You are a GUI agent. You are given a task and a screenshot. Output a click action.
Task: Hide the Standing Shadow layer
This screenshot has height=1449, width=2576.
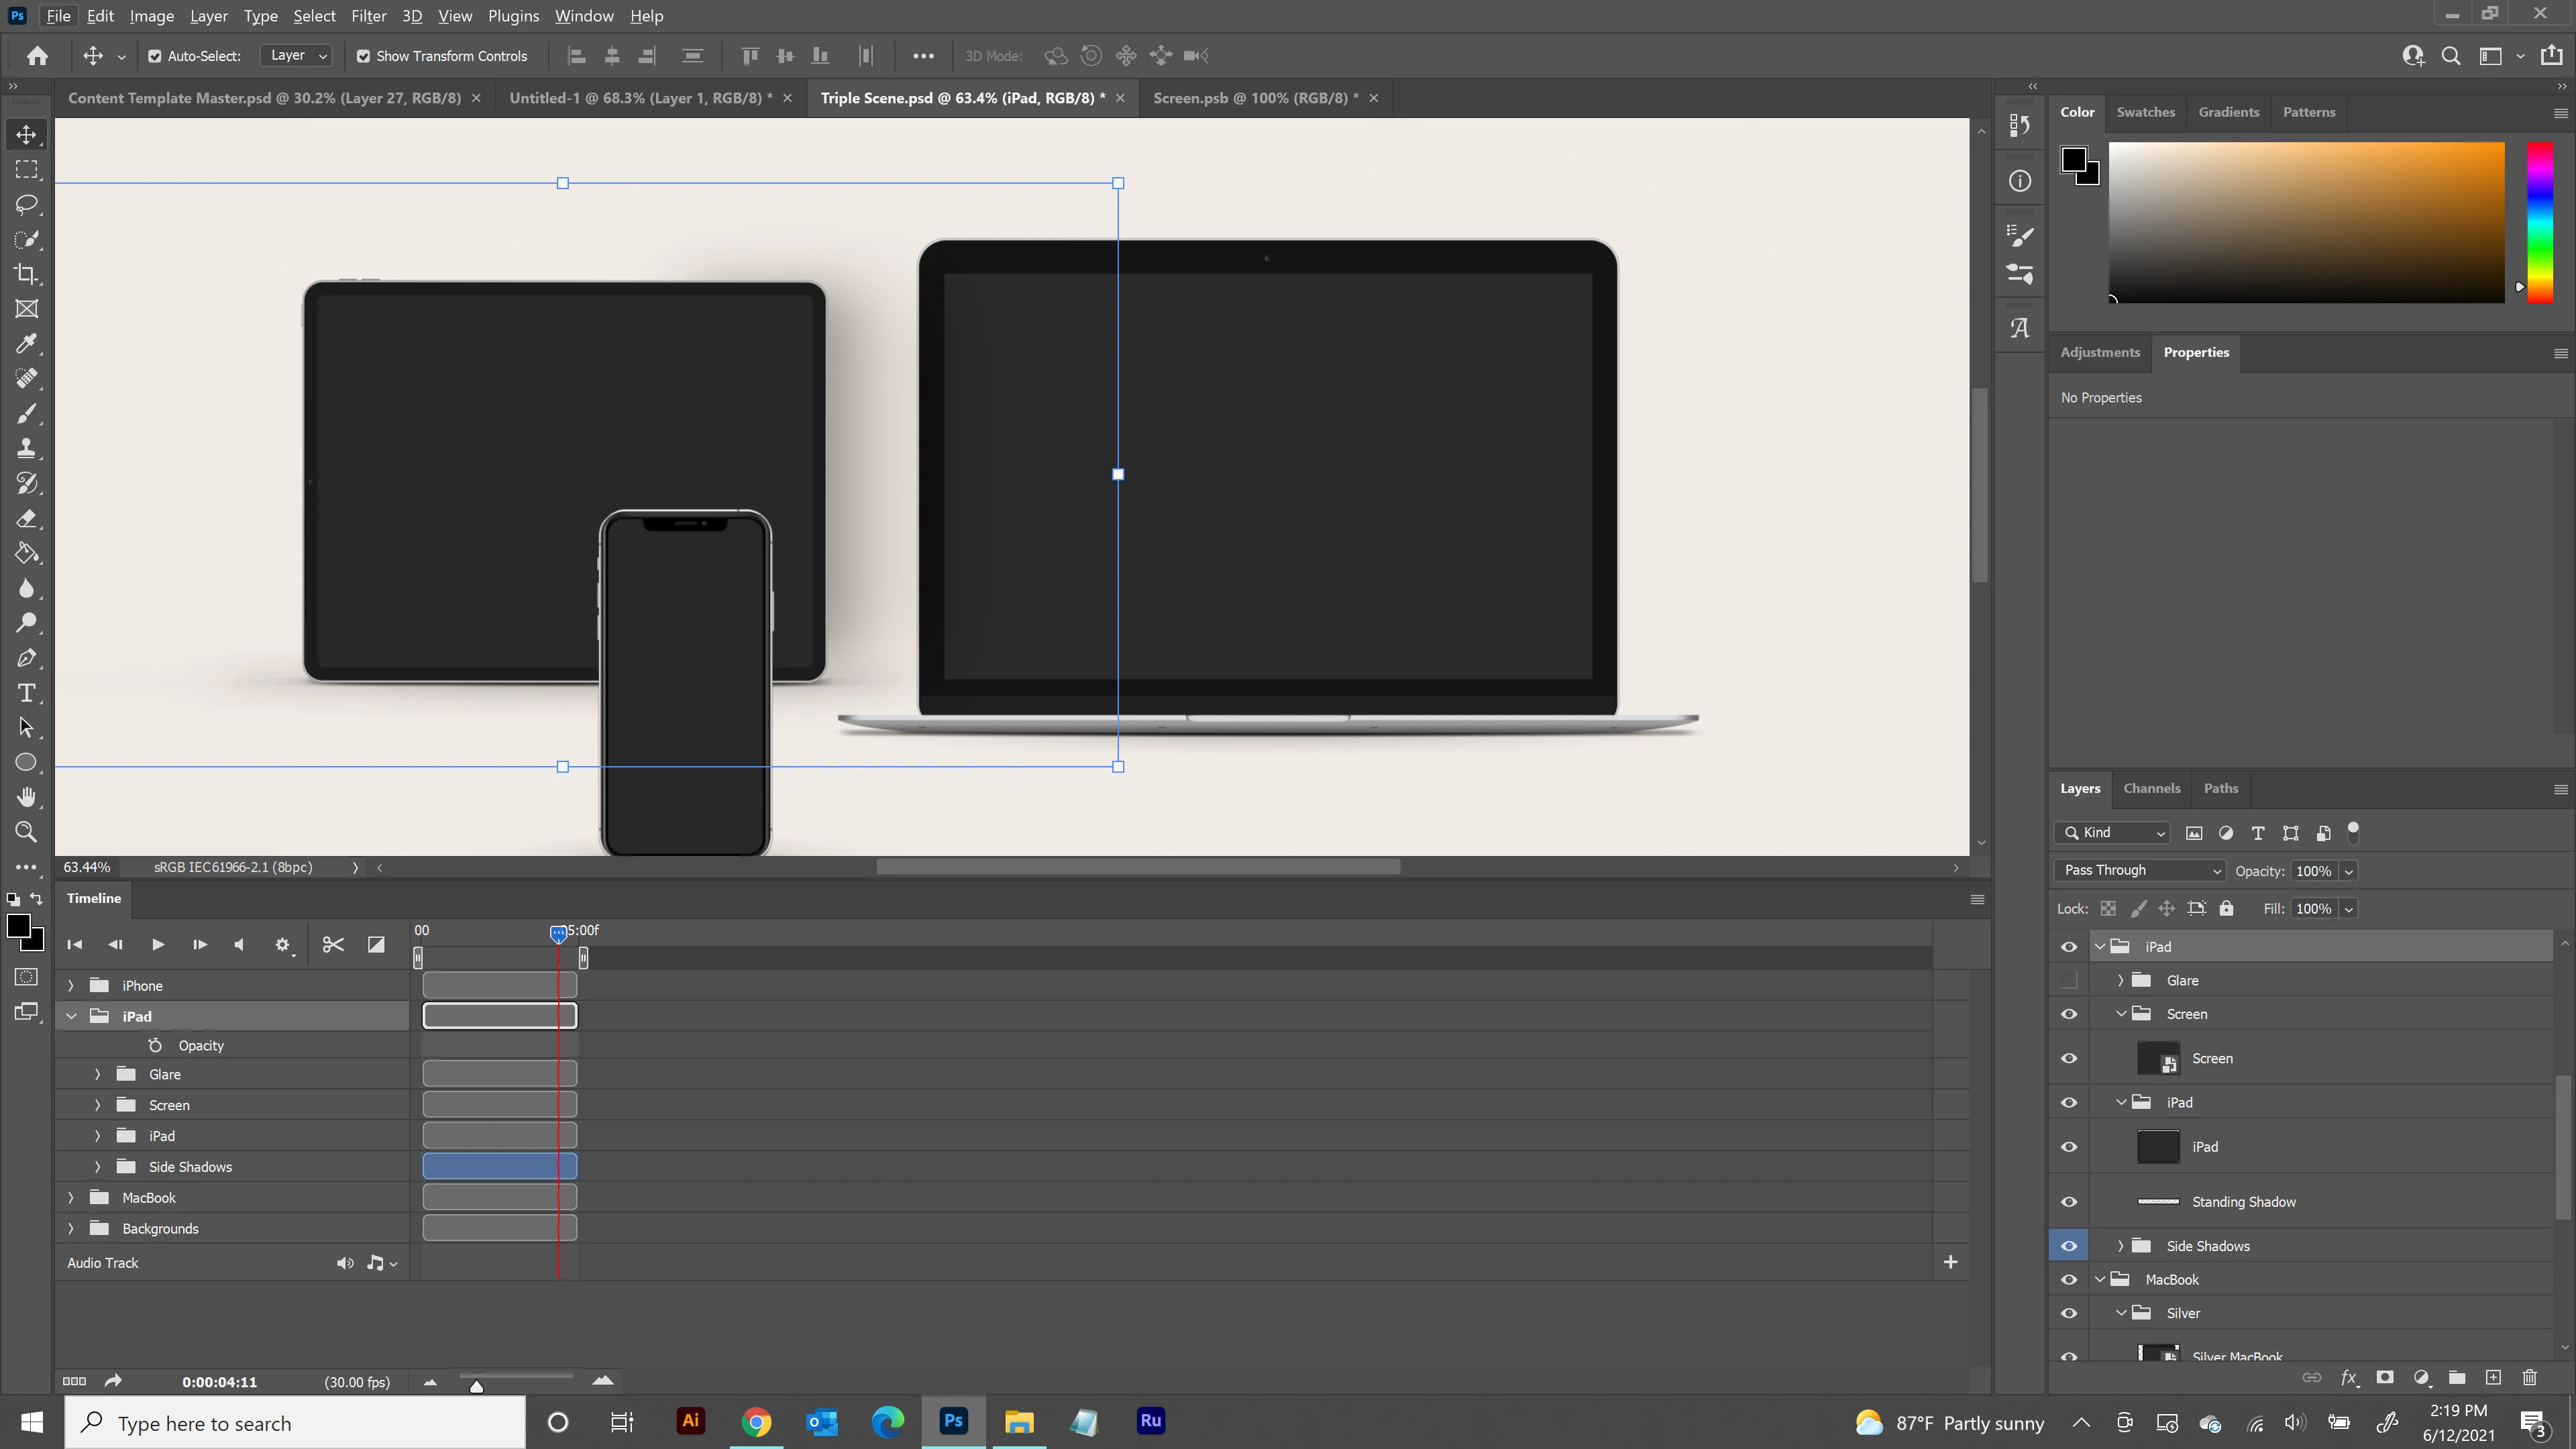(2069, 1202)
